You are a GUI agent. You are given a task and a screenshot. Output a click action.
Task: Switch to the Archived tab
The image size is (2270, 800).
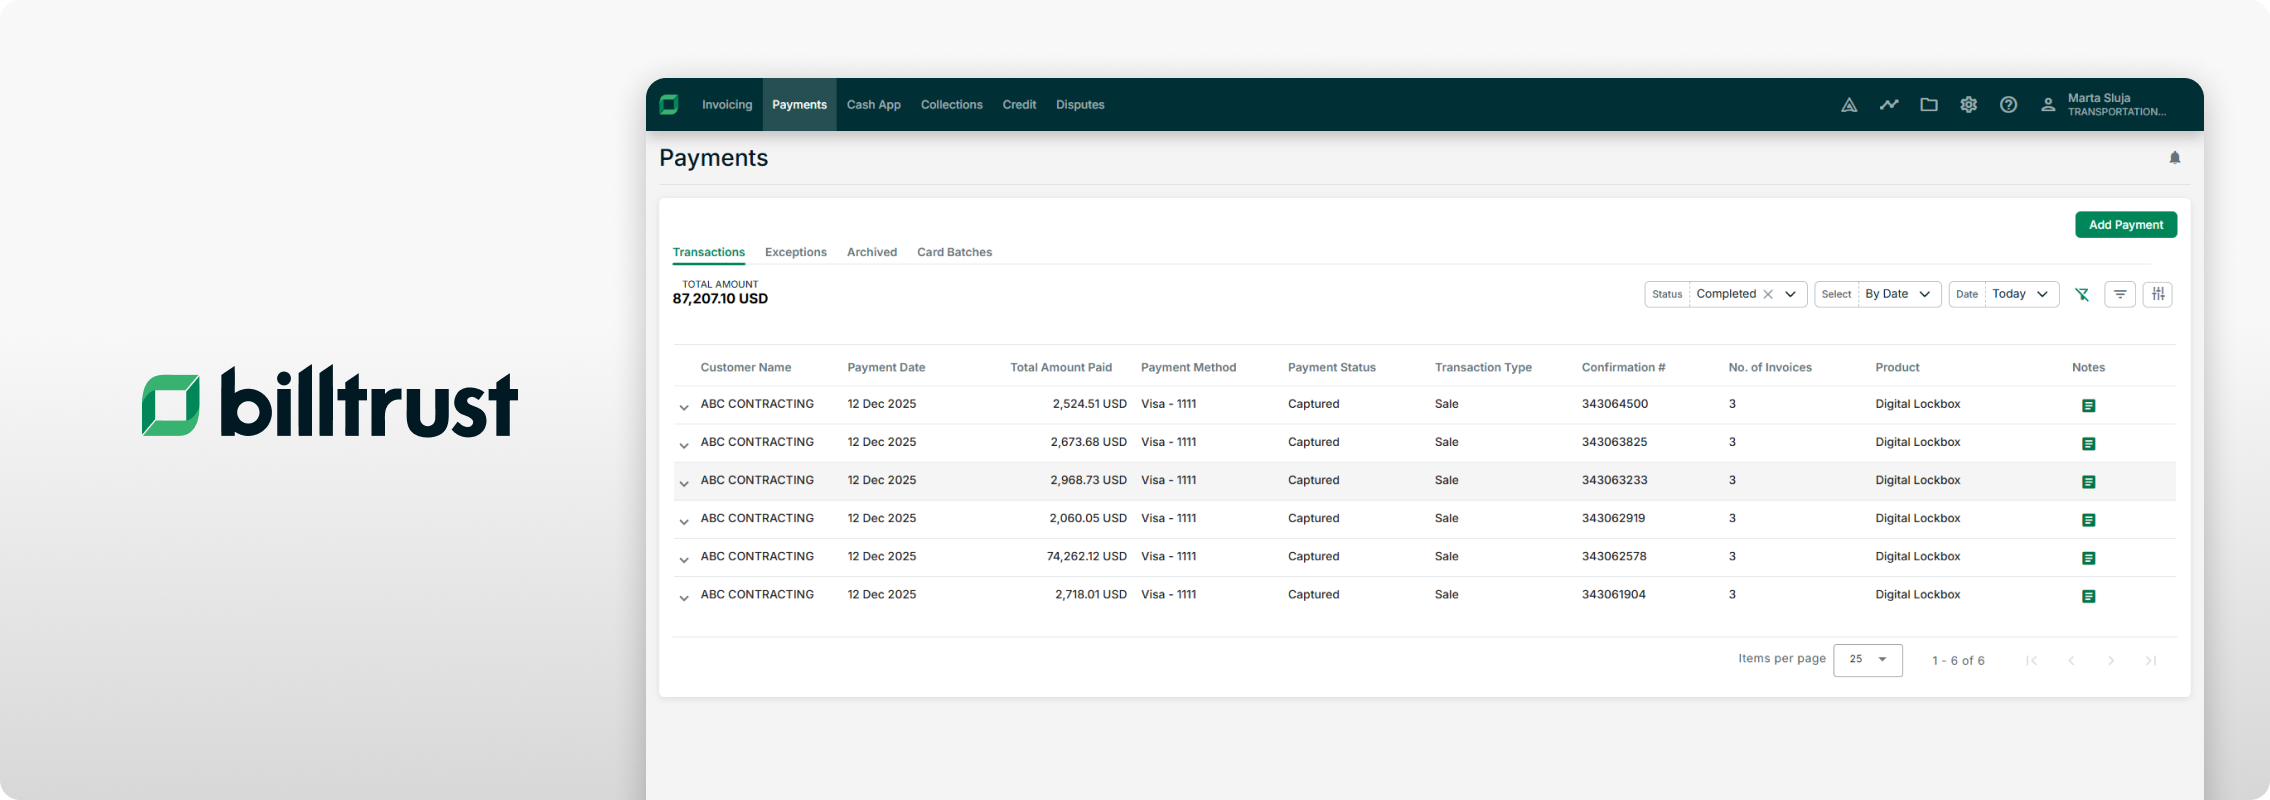pyautogui.click(x=872, y=252)
